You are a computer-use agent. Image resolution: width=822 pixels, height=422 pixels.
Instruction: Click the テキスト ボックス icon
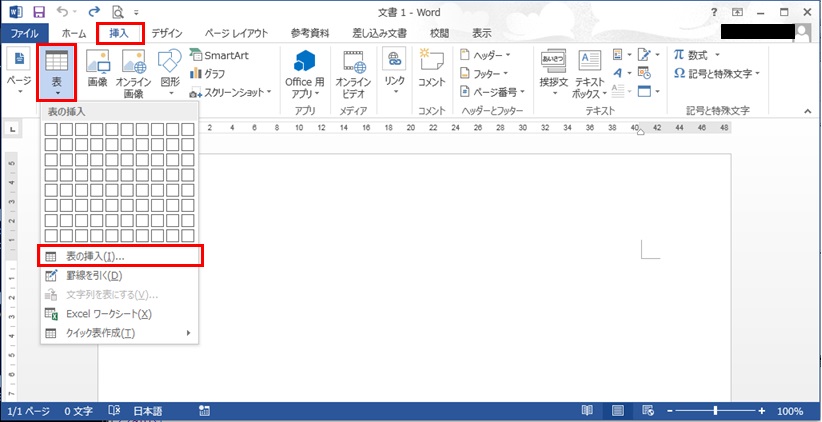[x=590, y=73]
